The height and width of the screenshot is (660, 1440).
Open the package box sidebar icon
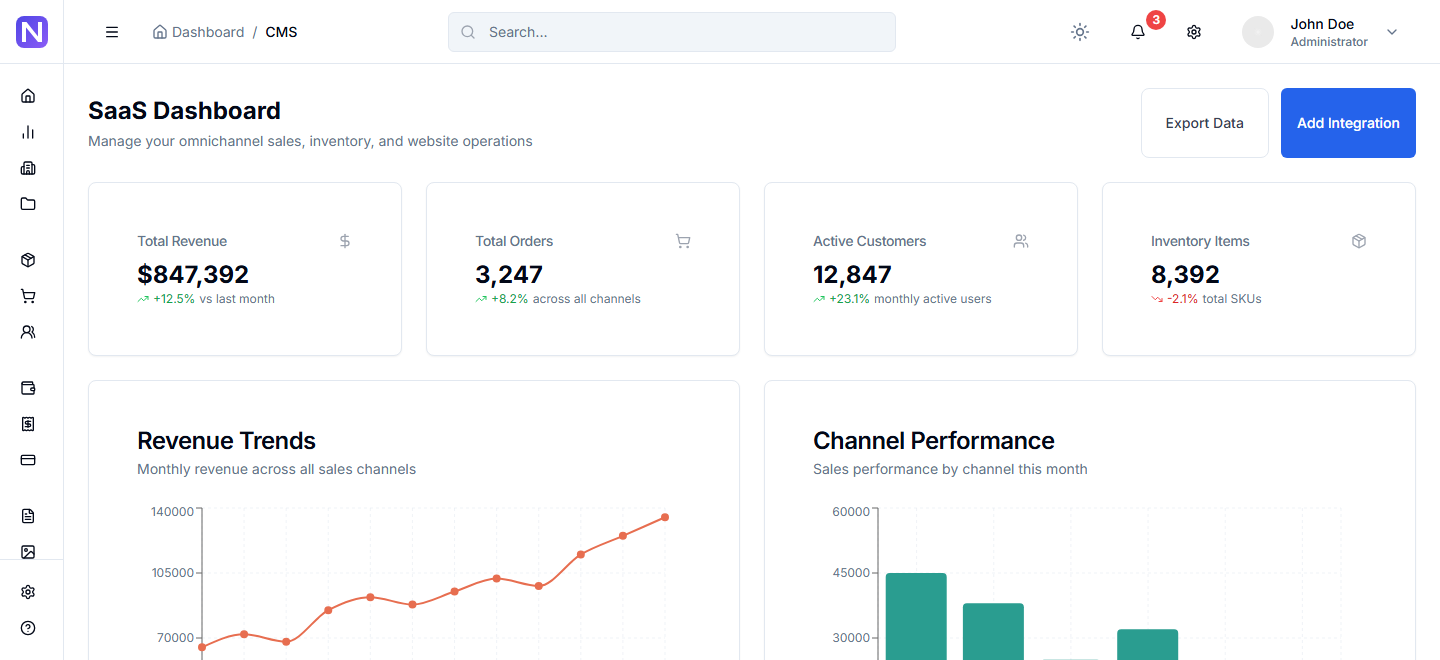coord(28,260)
